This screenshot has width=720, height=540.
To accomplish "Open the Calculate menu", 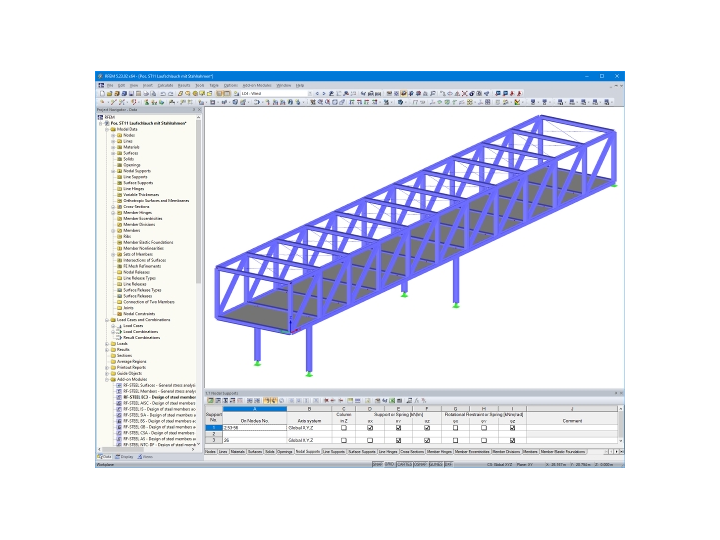I will point(165,85).
